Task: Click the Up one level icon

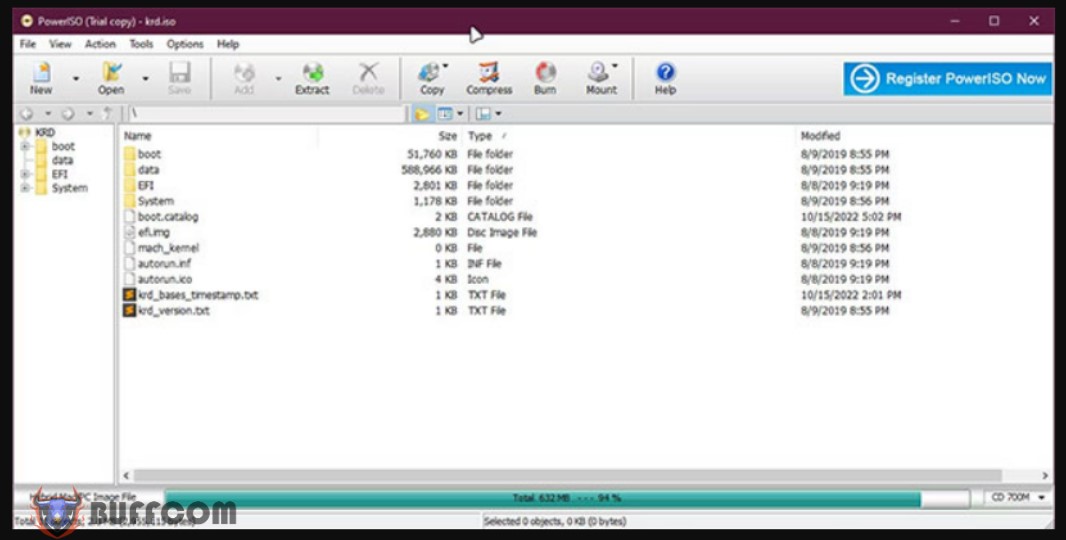Action: (107, 114)
